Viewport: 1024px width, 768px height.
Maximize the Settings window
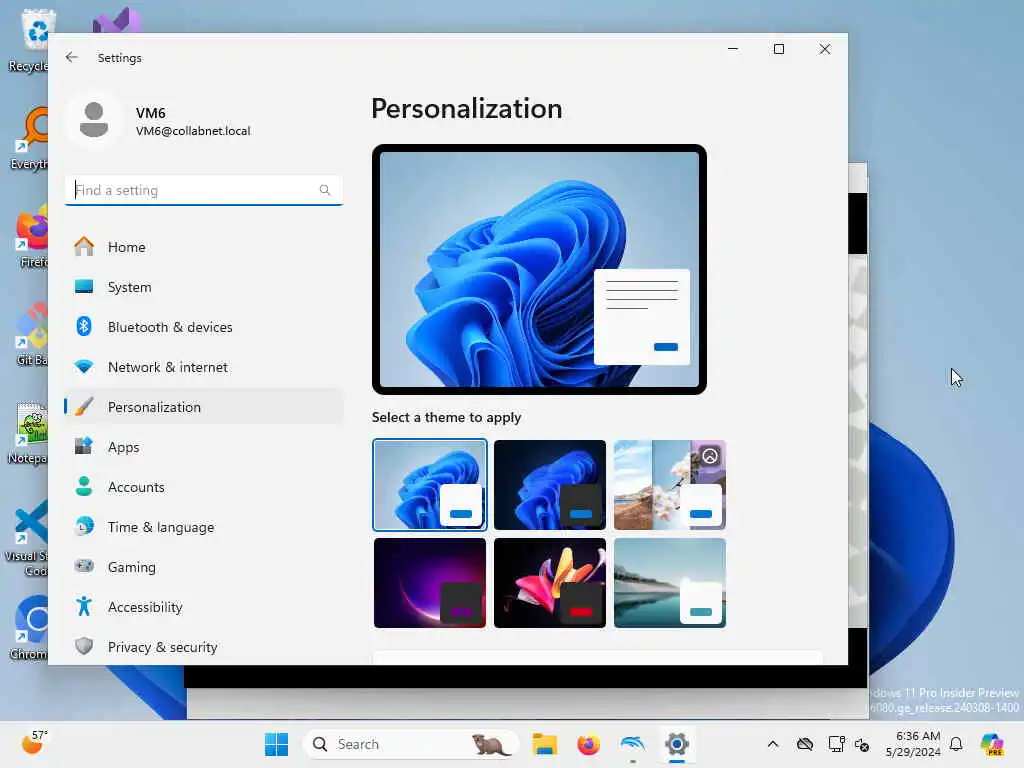pyautogui.click(x=778, y=49)
